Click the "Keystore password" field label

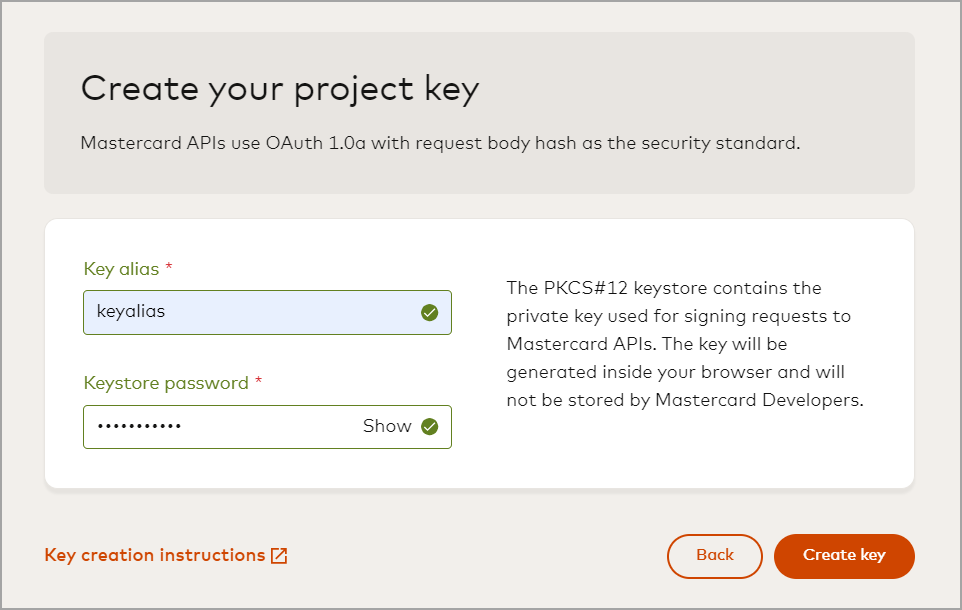coord(166,383)
